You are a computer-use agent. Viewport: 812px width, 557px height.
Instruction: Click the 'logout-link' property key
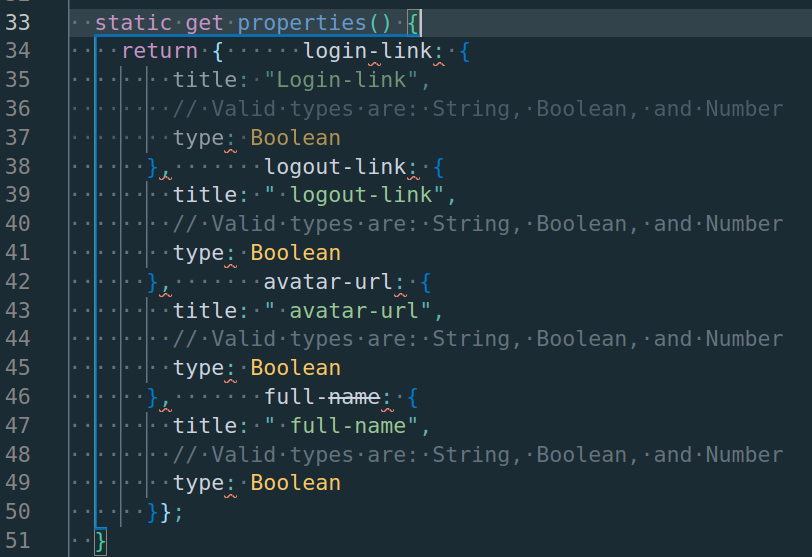point(335,167)
